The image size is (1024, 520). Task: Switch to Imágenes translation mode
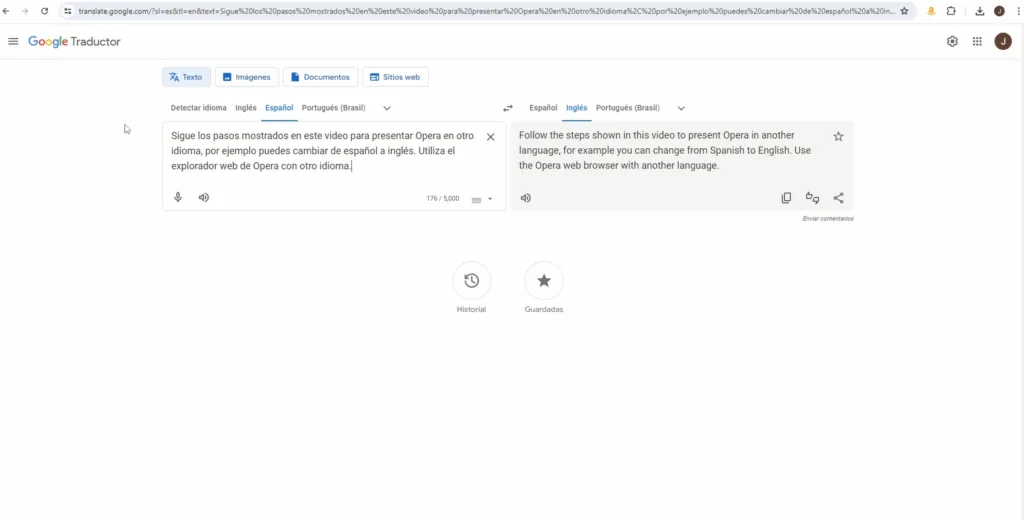[247, 77]
